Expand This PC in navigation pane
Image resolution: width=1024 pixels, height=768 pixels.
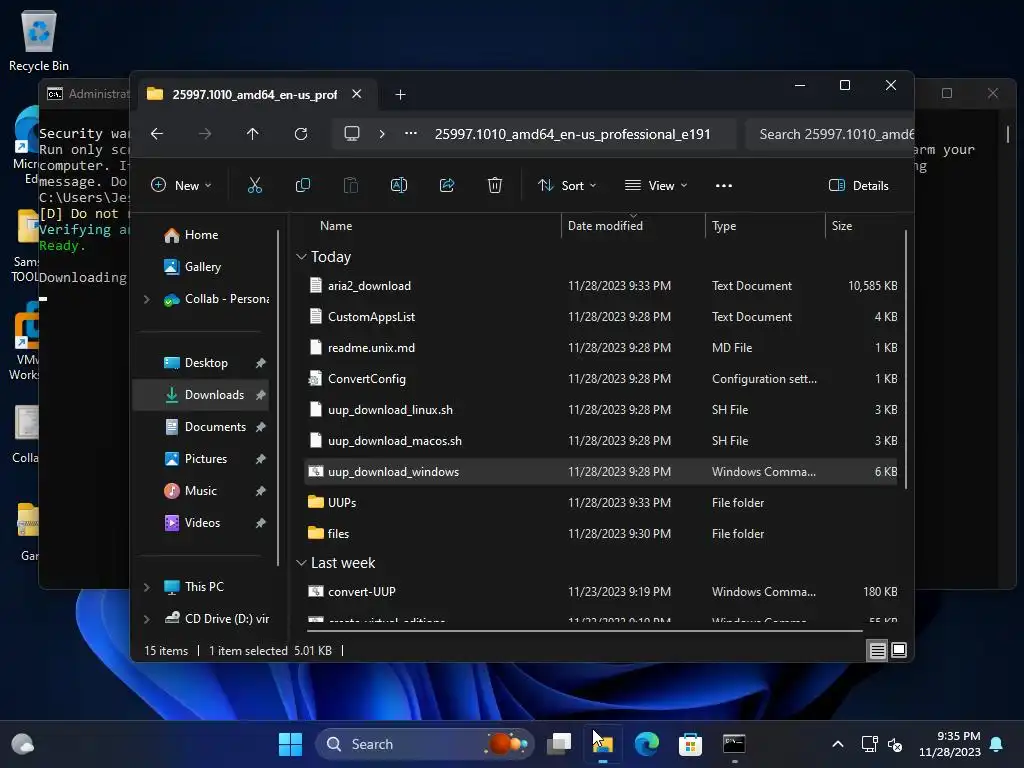tap(146, 587)
